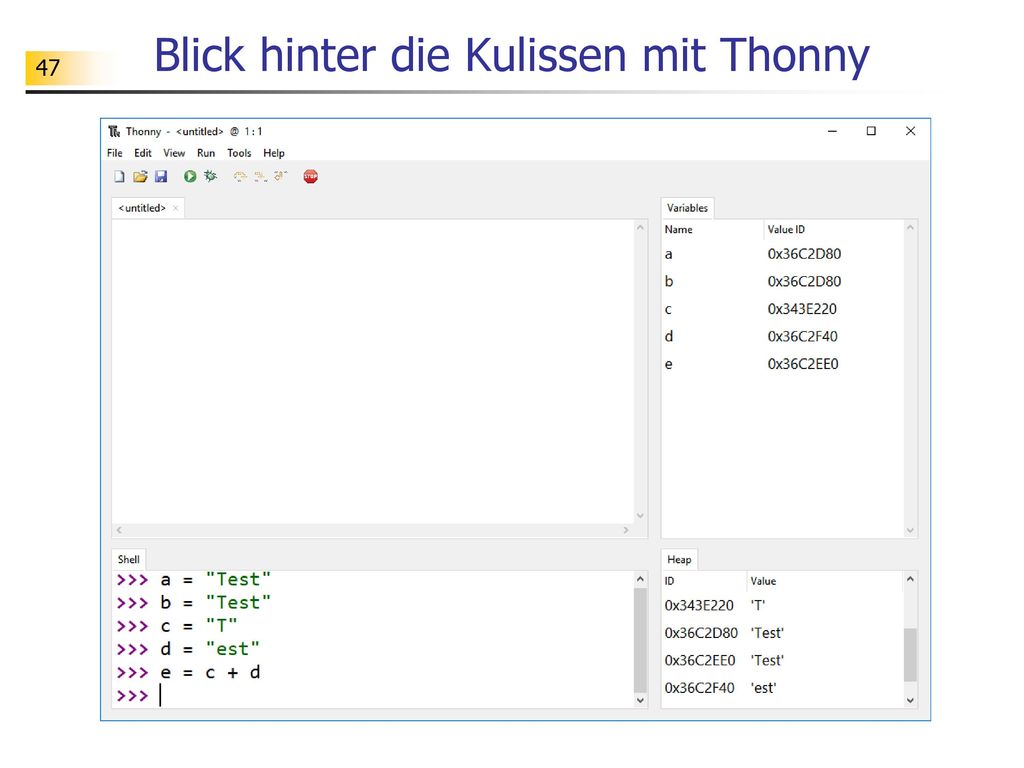This screenshot has width=1024, height=768.
Task: Select heap ID 0x343E220
Action: pyautogui.click(x=699, y=605)
